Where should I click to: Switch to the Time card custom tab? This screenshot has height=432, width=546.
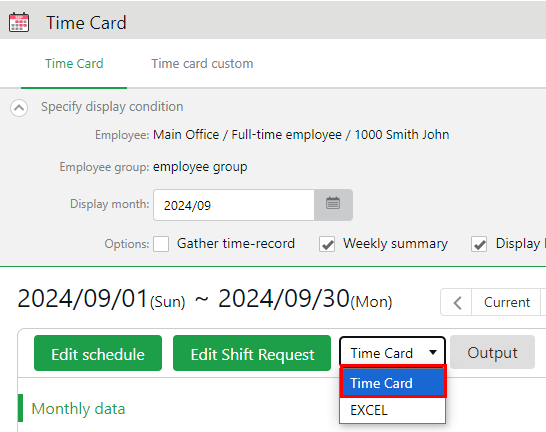point(202,64)
